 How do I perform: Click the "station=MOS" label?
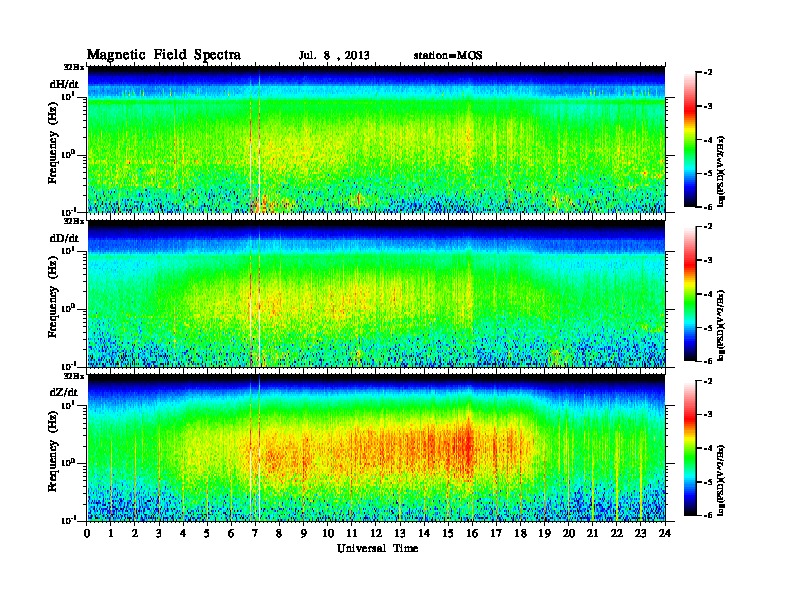click(x=448, y=55)
